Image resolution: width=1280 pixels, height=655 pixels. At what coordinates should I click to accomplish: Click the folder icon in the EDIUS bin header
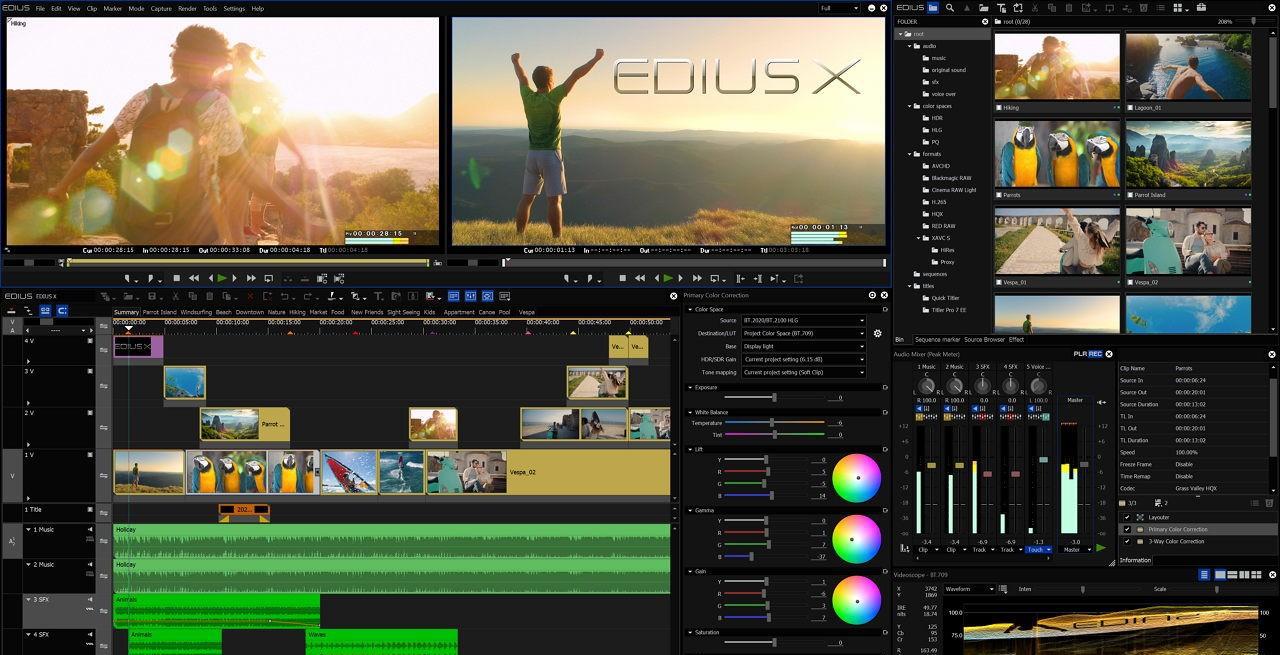pos(933,7)
